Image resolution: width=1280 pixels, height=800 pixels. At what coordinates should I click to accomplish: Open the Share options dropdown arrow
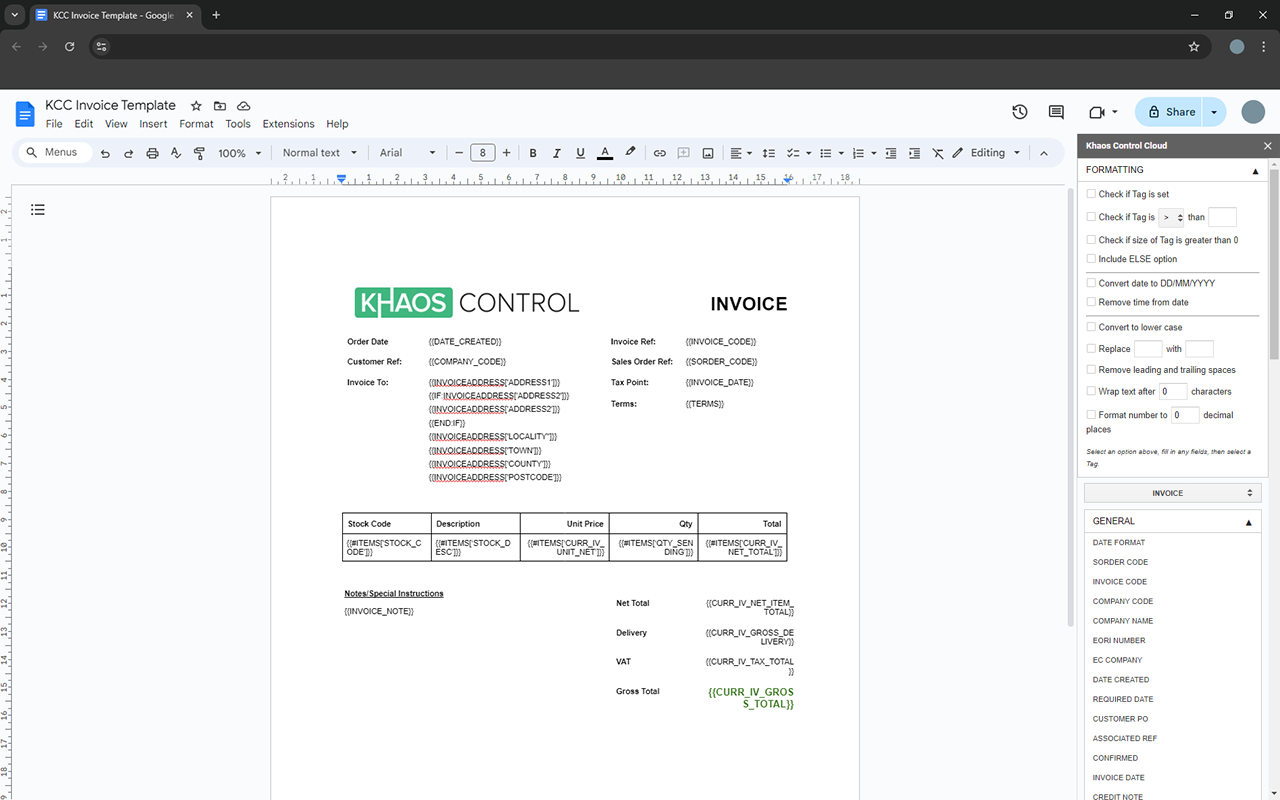click(1214, 112)
